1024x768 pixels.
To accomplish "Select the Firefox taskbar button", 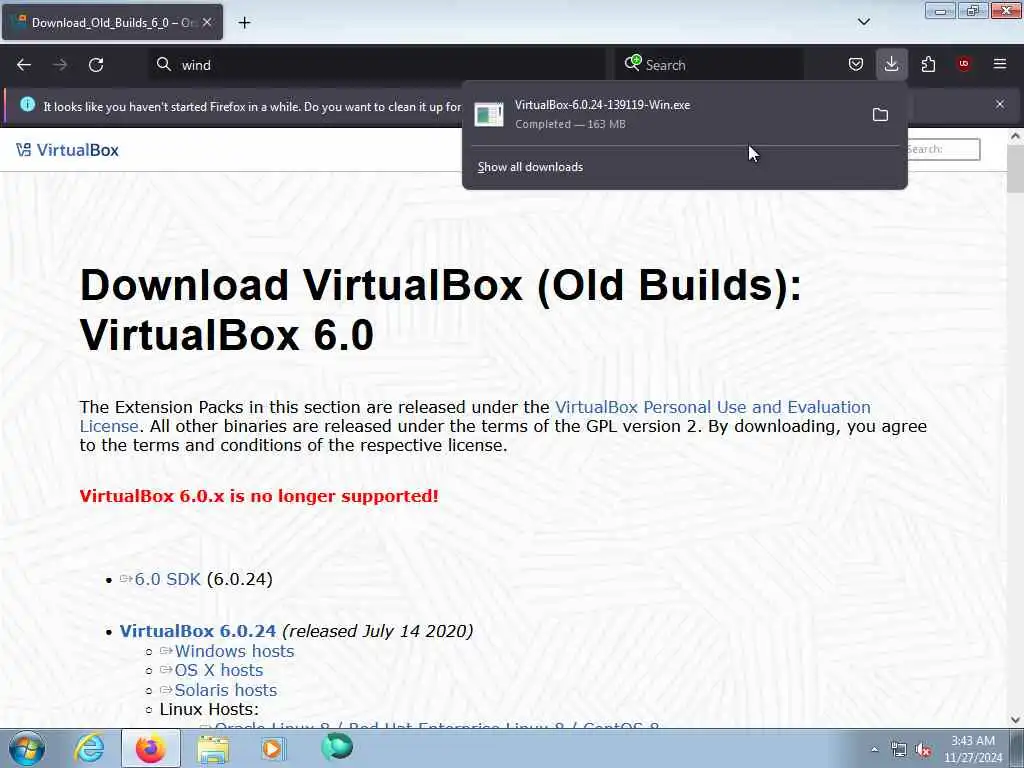I will click(x=151, y=748).
